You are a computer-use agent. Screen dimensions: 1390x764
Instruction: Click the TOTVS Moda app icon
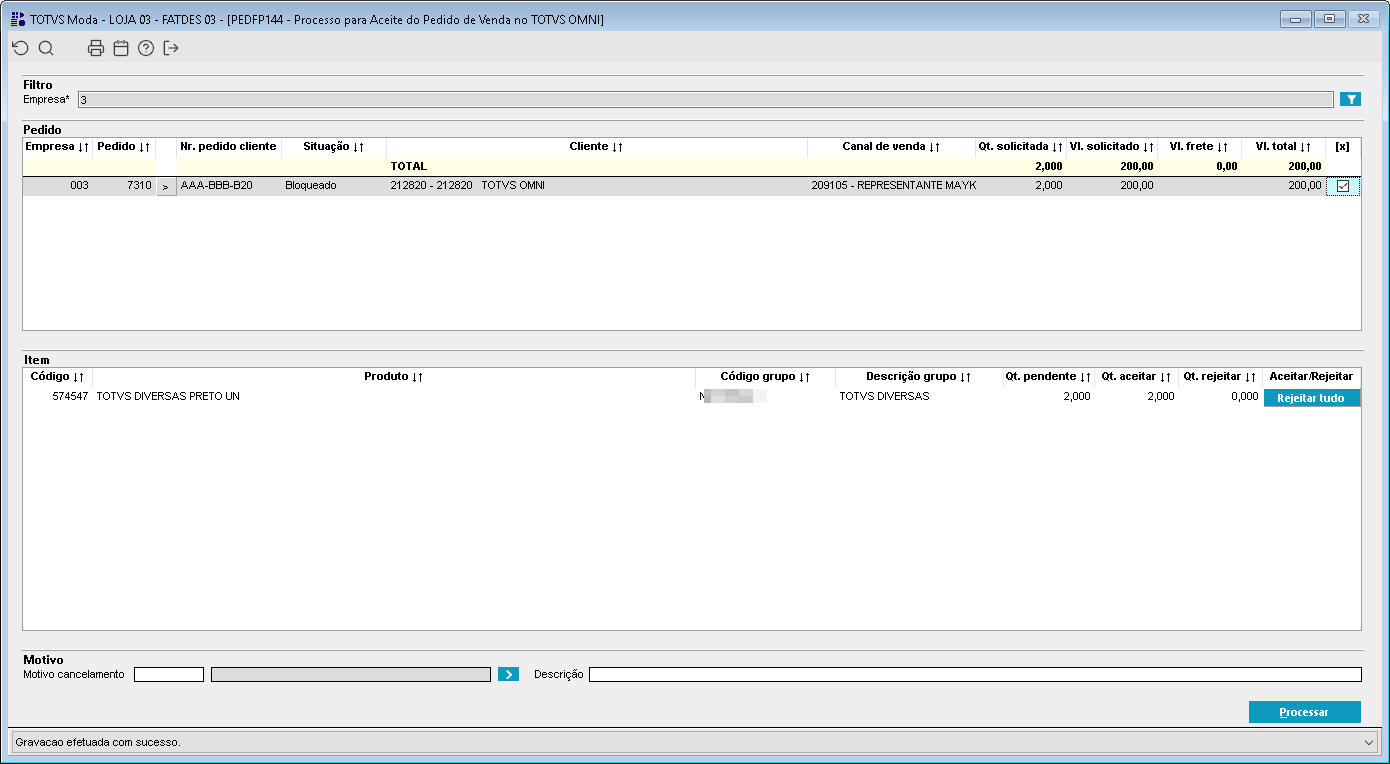[18, 19]
